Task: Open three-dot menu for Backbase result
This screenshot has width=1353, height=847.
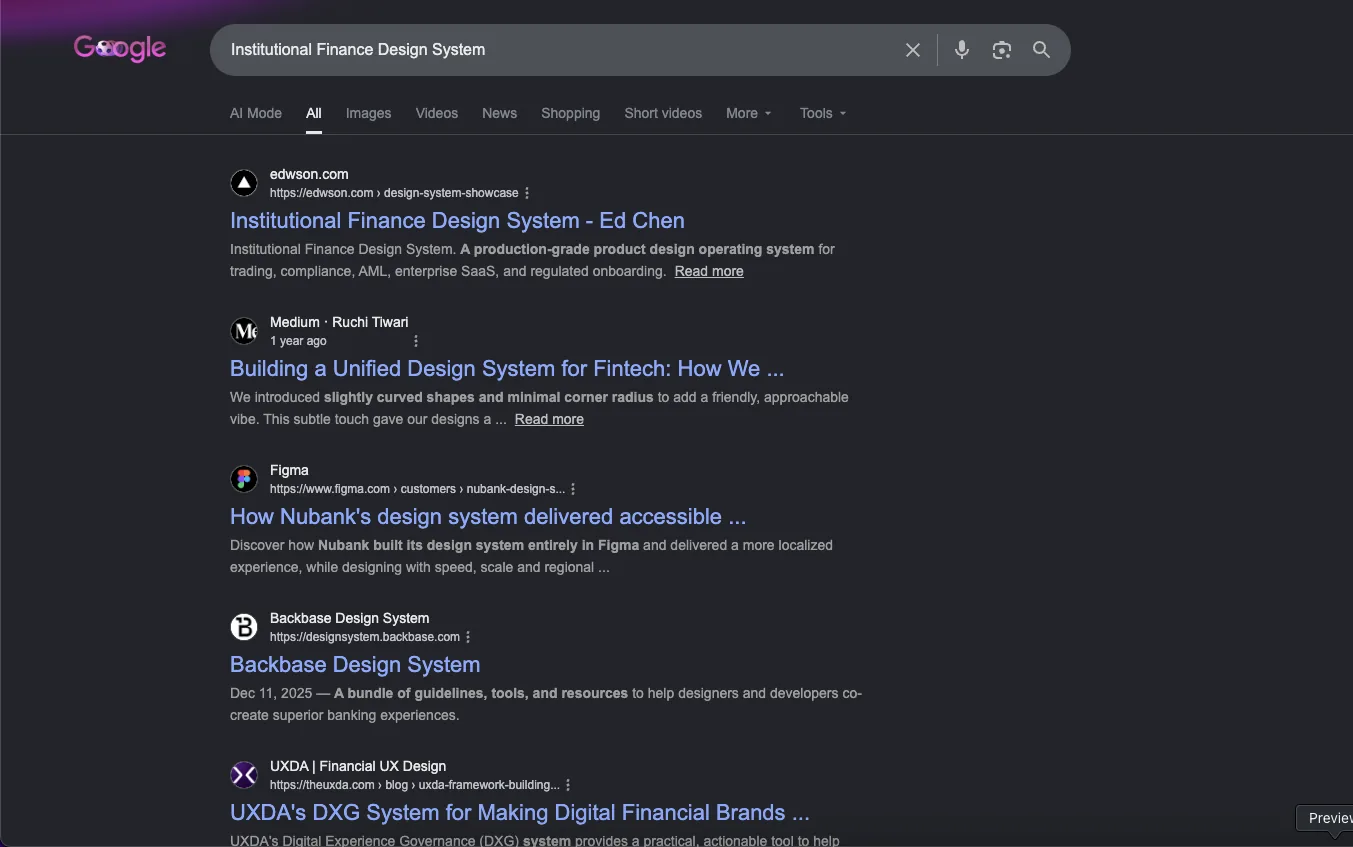Action: [x=468, y=637]
